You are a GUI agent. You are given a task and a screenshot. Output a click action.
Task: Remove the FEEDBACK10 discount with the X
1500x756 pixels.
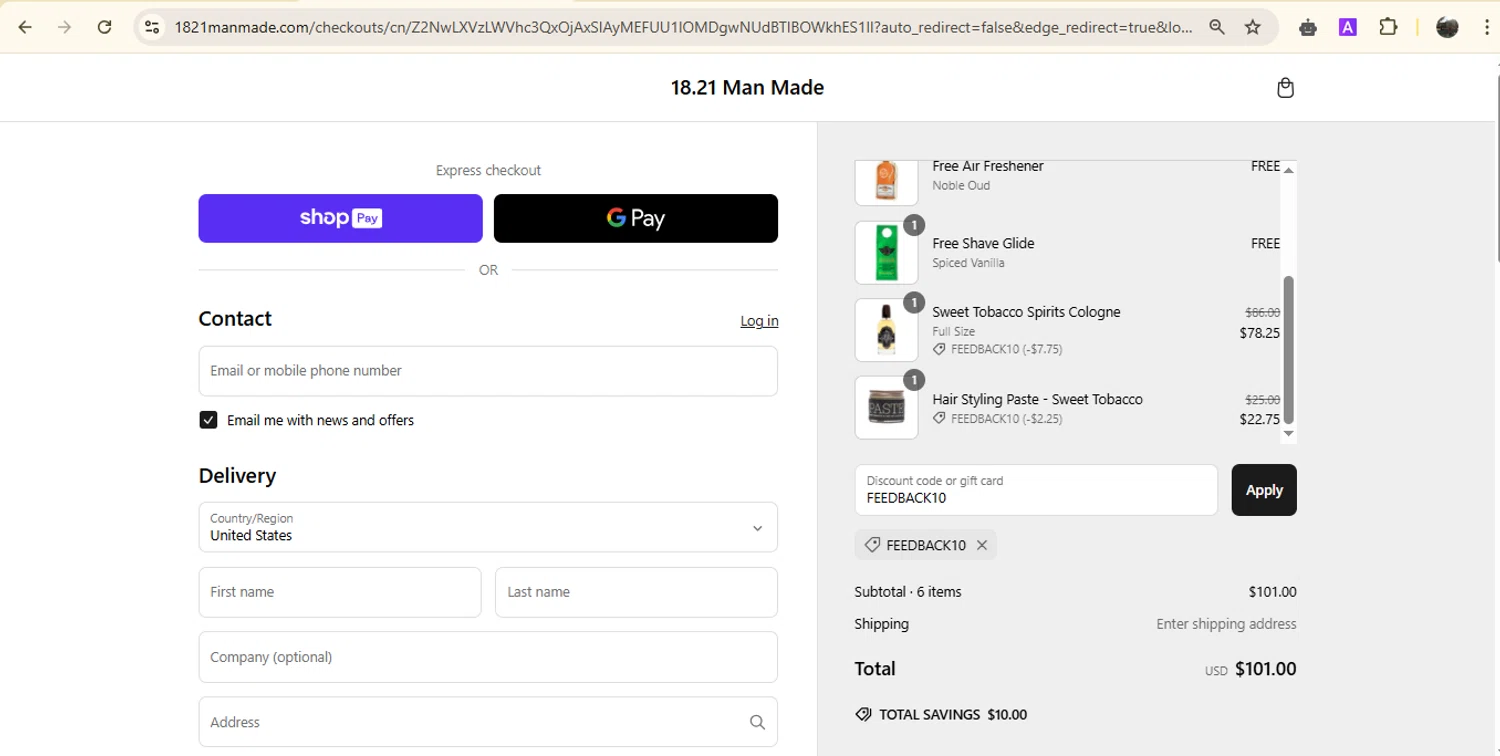(x=982, y=545)
